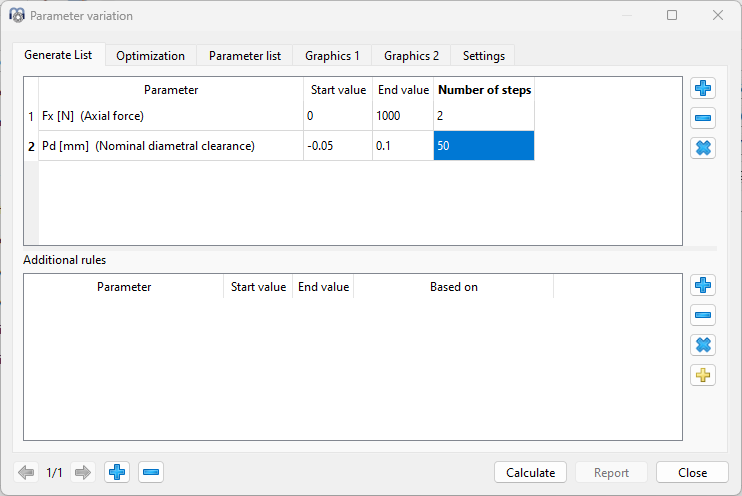Remove the page with the bottom minus icon

[x=151, y=472]
